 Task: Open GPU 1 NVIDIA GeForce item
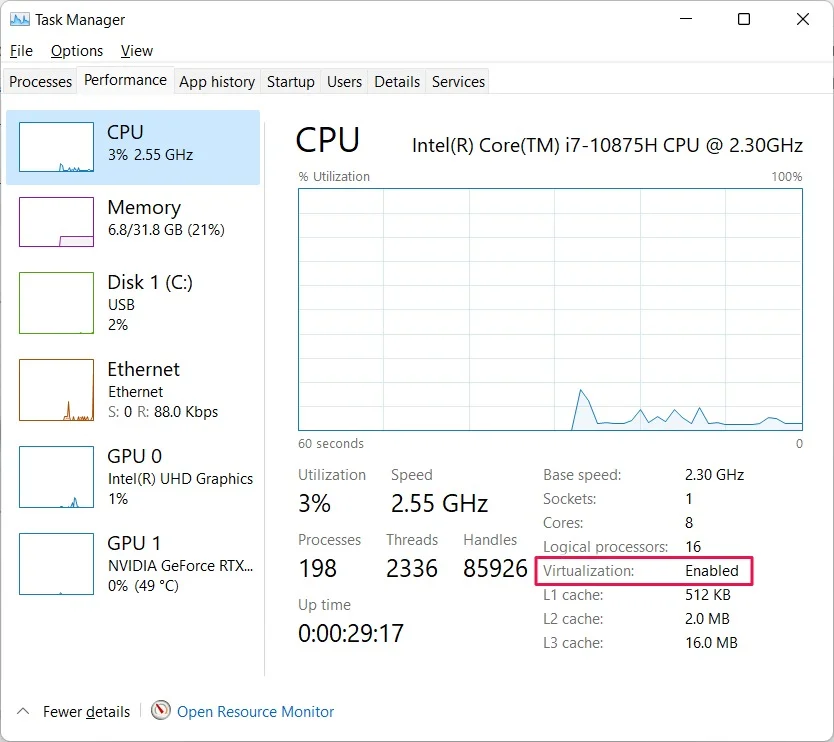tap(133, 564)
